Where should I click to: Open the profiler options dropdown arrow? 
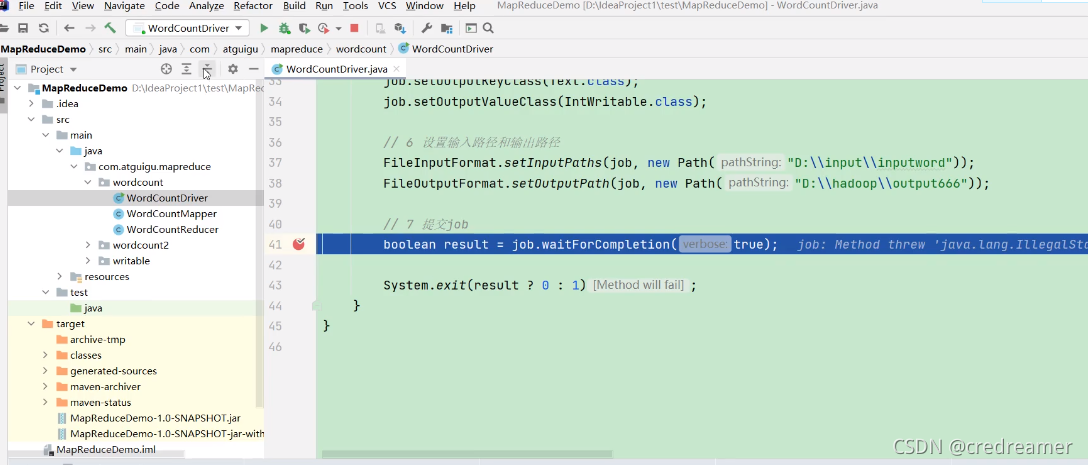pyautogui.click(x=339, y=28)
